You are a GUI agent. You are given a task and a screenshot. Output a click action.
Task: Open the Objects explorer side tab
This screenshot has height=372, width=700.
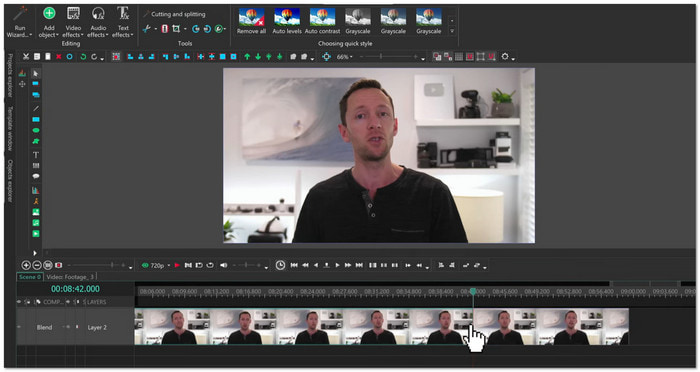(x=10, y=181)
